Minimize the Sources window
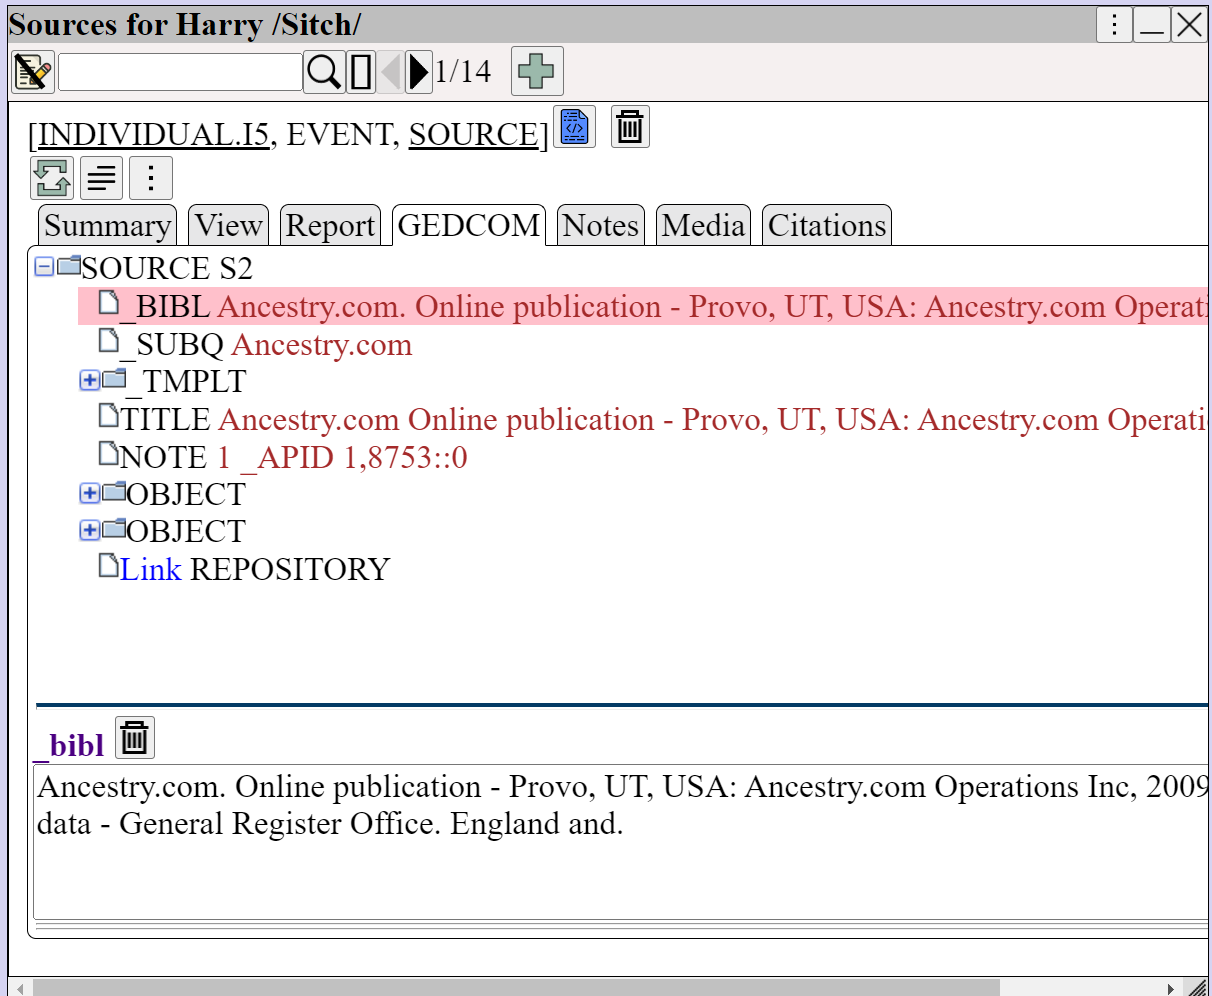 tap(1152, 24)
